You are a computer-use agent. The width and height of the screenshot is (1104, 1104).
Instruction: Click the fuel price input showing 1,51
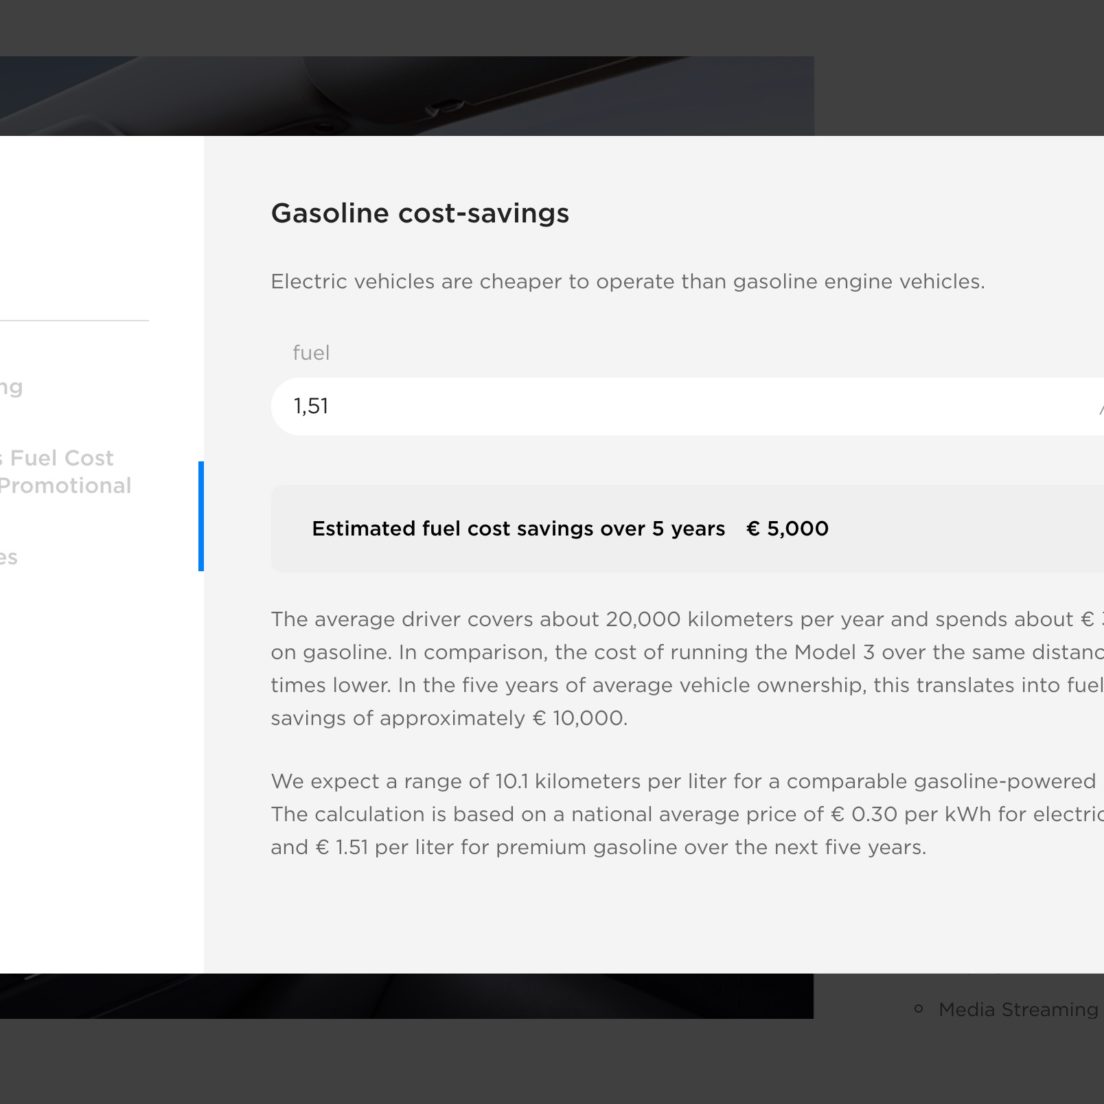[687, 406]
